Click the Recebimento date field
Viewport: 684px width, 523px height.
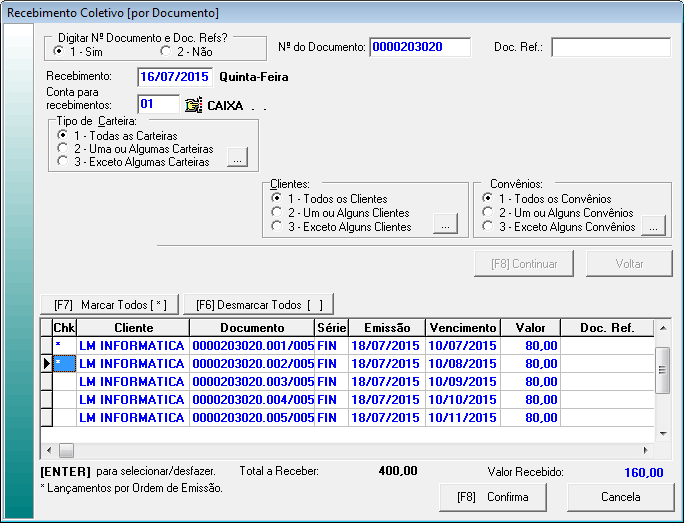click(x=174, y=75)
